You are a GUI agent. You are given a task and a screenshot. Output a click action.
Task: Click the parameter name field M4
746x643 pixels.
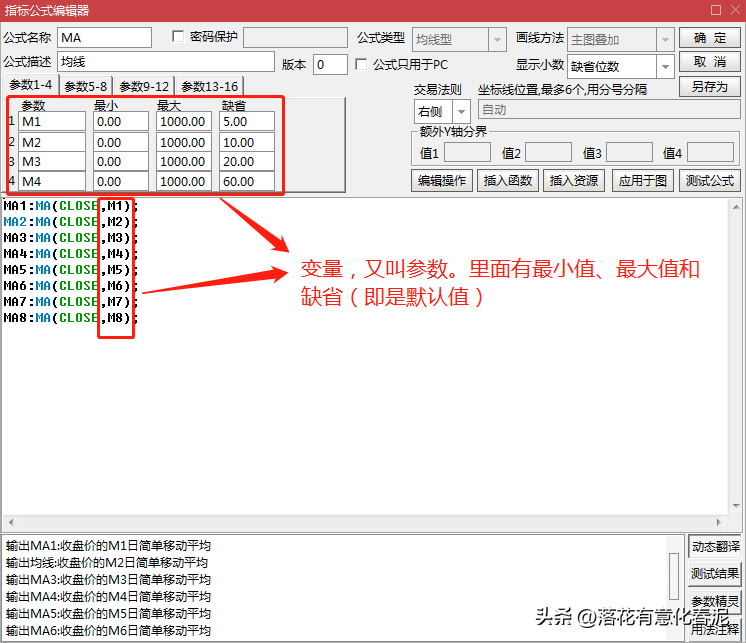pyautogui.click(x=52, y=181)
